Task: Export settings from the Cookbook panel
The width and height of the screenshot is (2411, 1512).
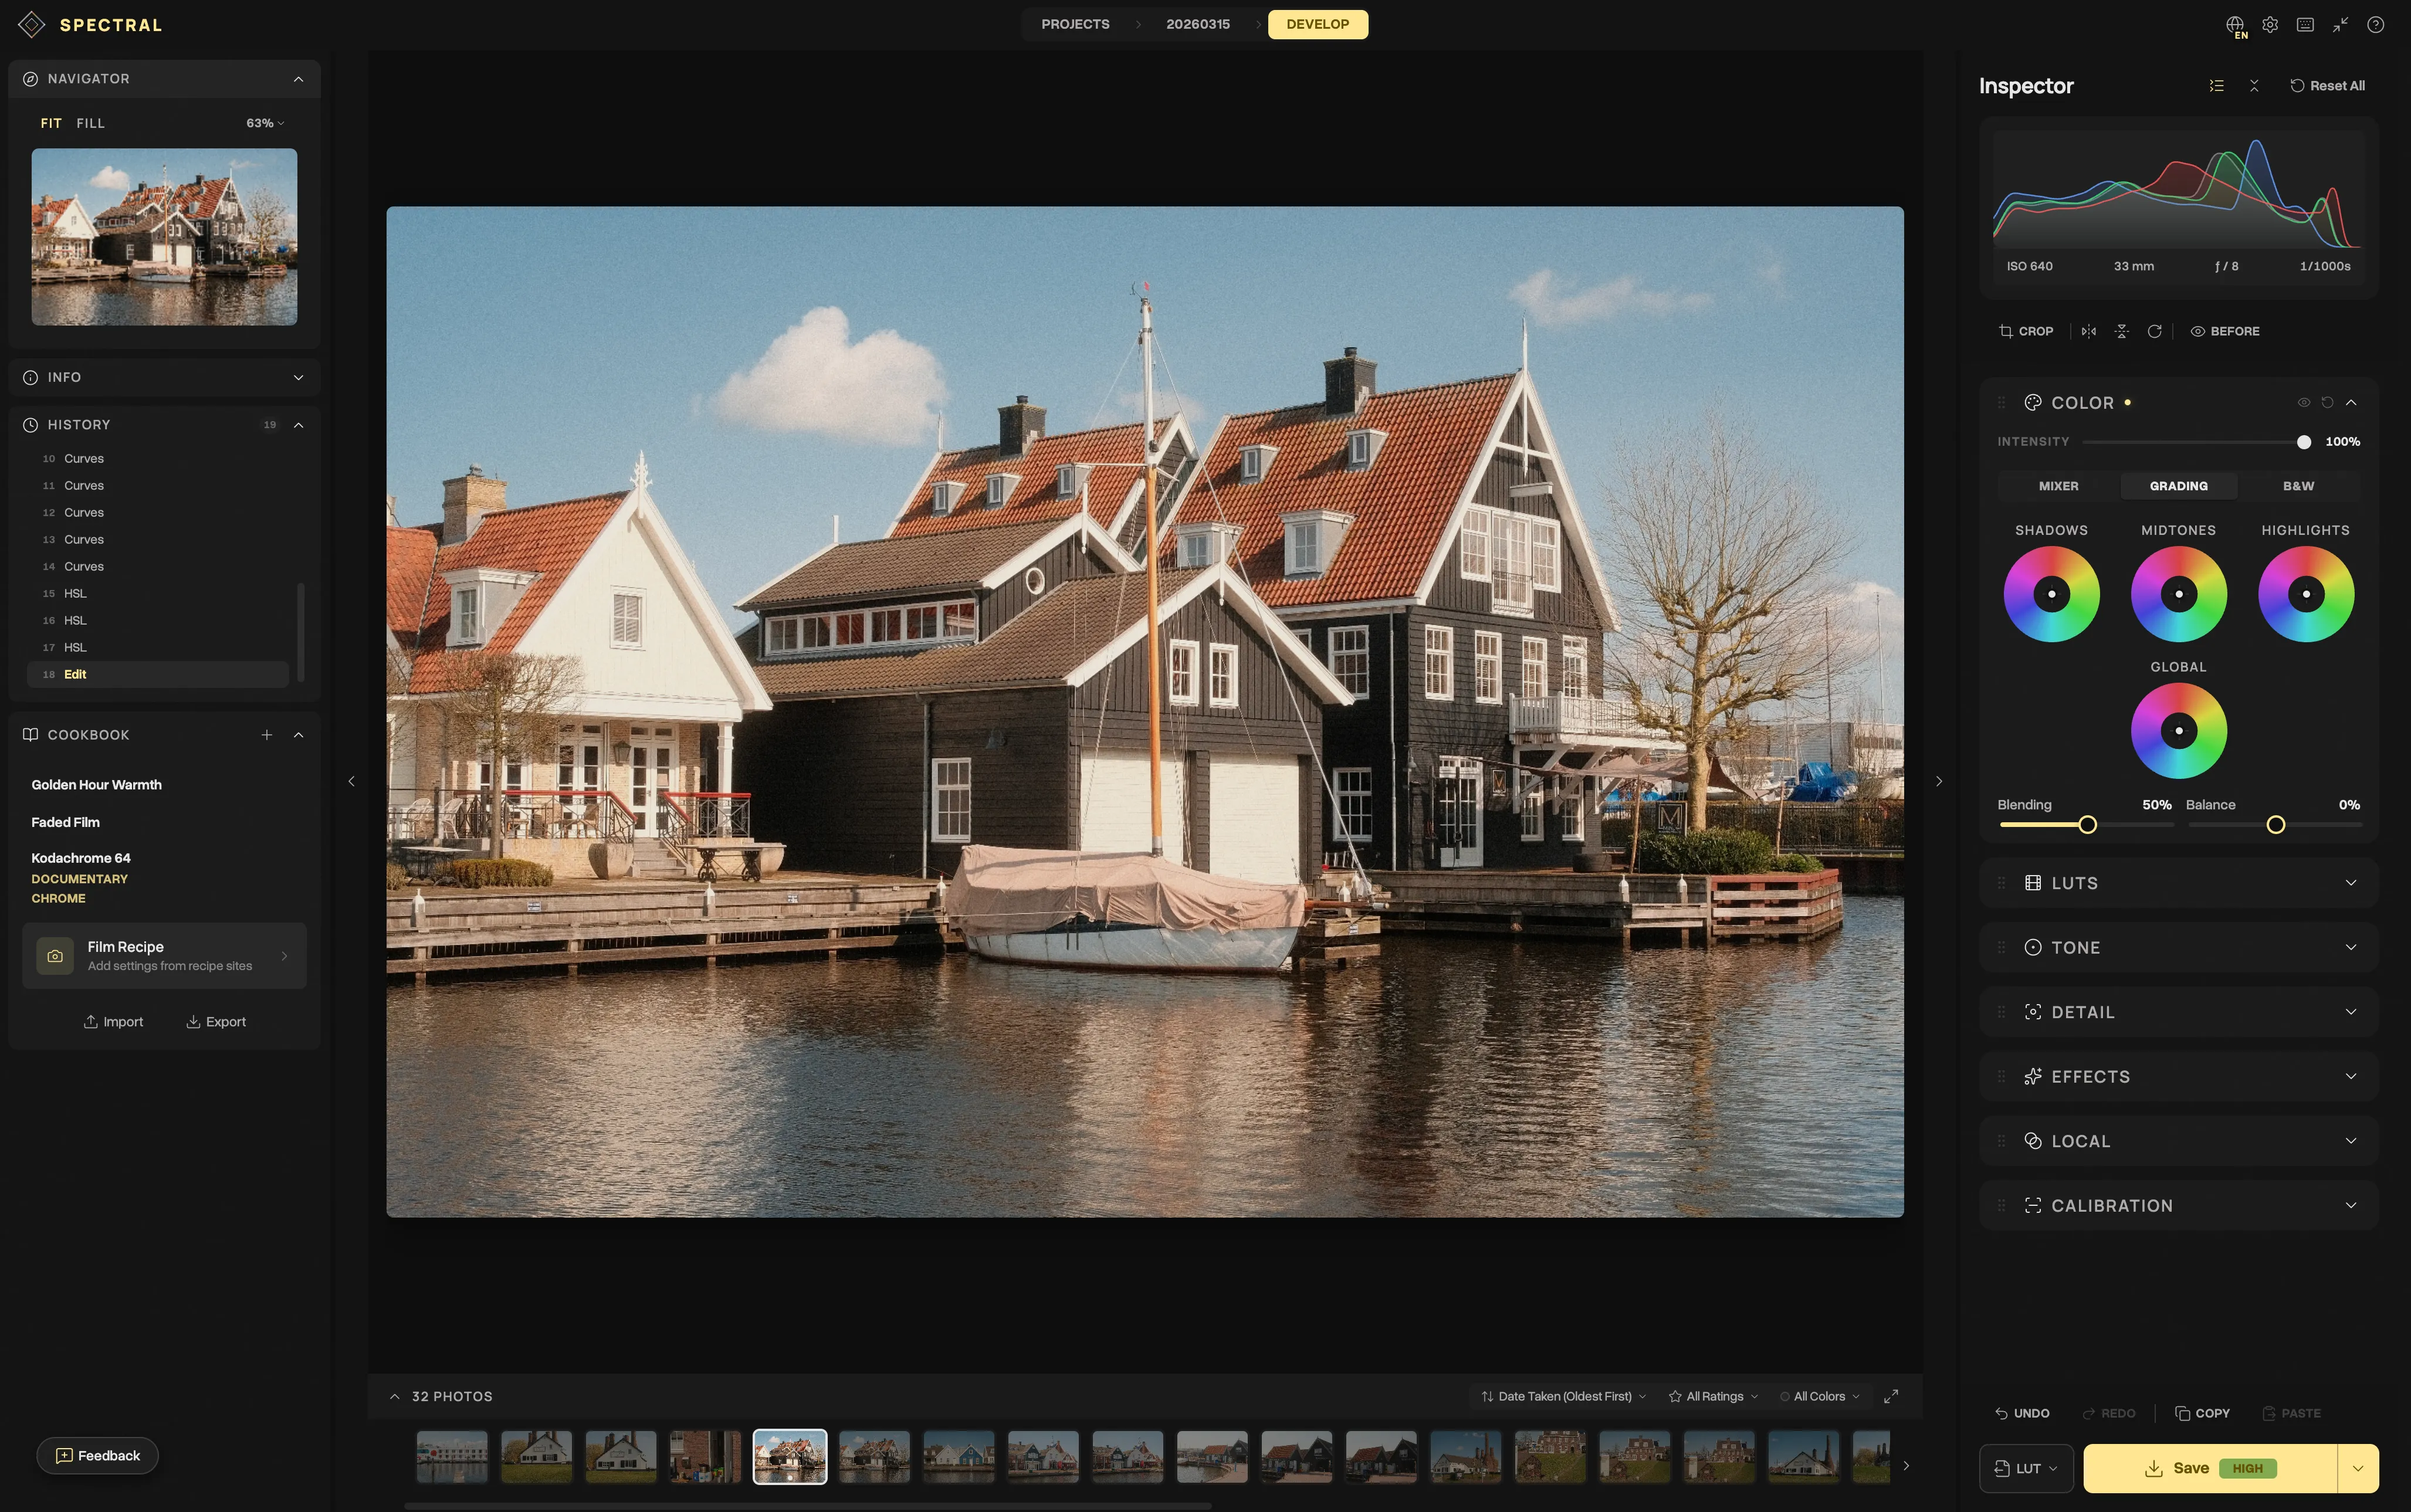Action: point(216,1021)
